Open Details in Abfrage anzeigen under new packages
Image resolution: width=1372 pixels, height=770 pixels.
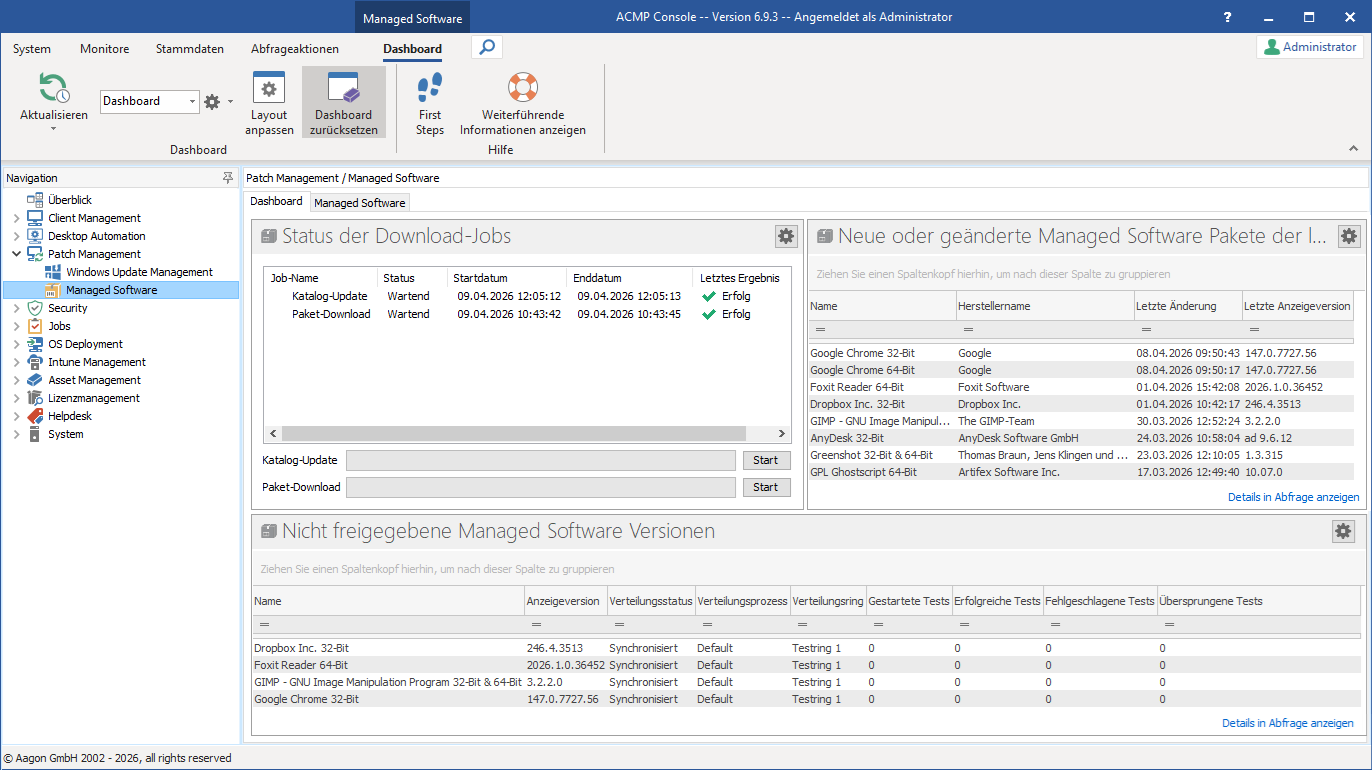click(1294, 497)
